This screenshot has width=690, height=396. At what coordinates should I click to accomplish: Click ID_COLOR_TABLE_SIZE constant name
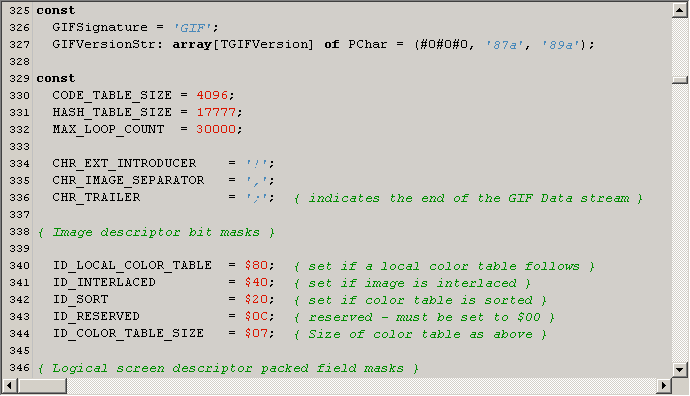coord(128,334)
